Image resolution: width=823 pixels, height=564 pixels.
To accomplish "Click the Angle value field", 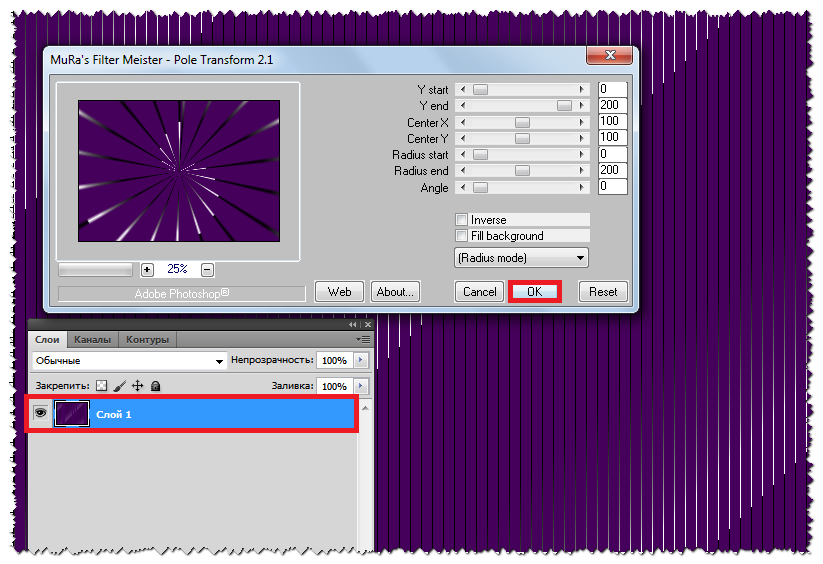I will [x=613, y=186].
